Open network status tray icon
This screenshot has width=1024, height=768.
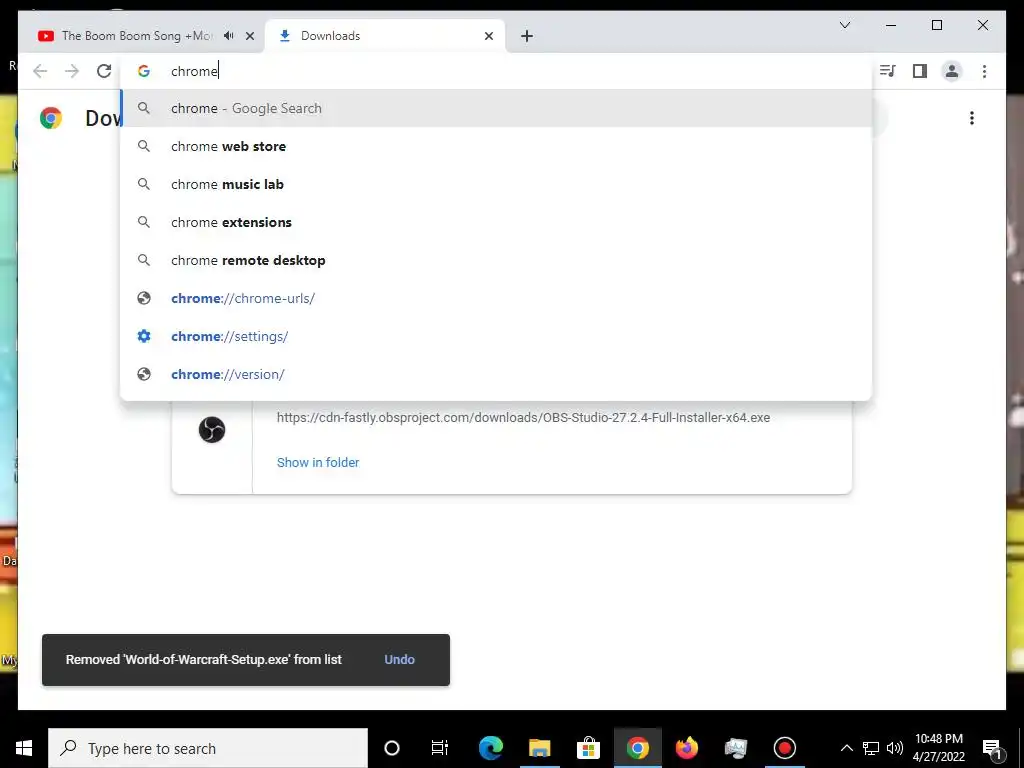871,748
